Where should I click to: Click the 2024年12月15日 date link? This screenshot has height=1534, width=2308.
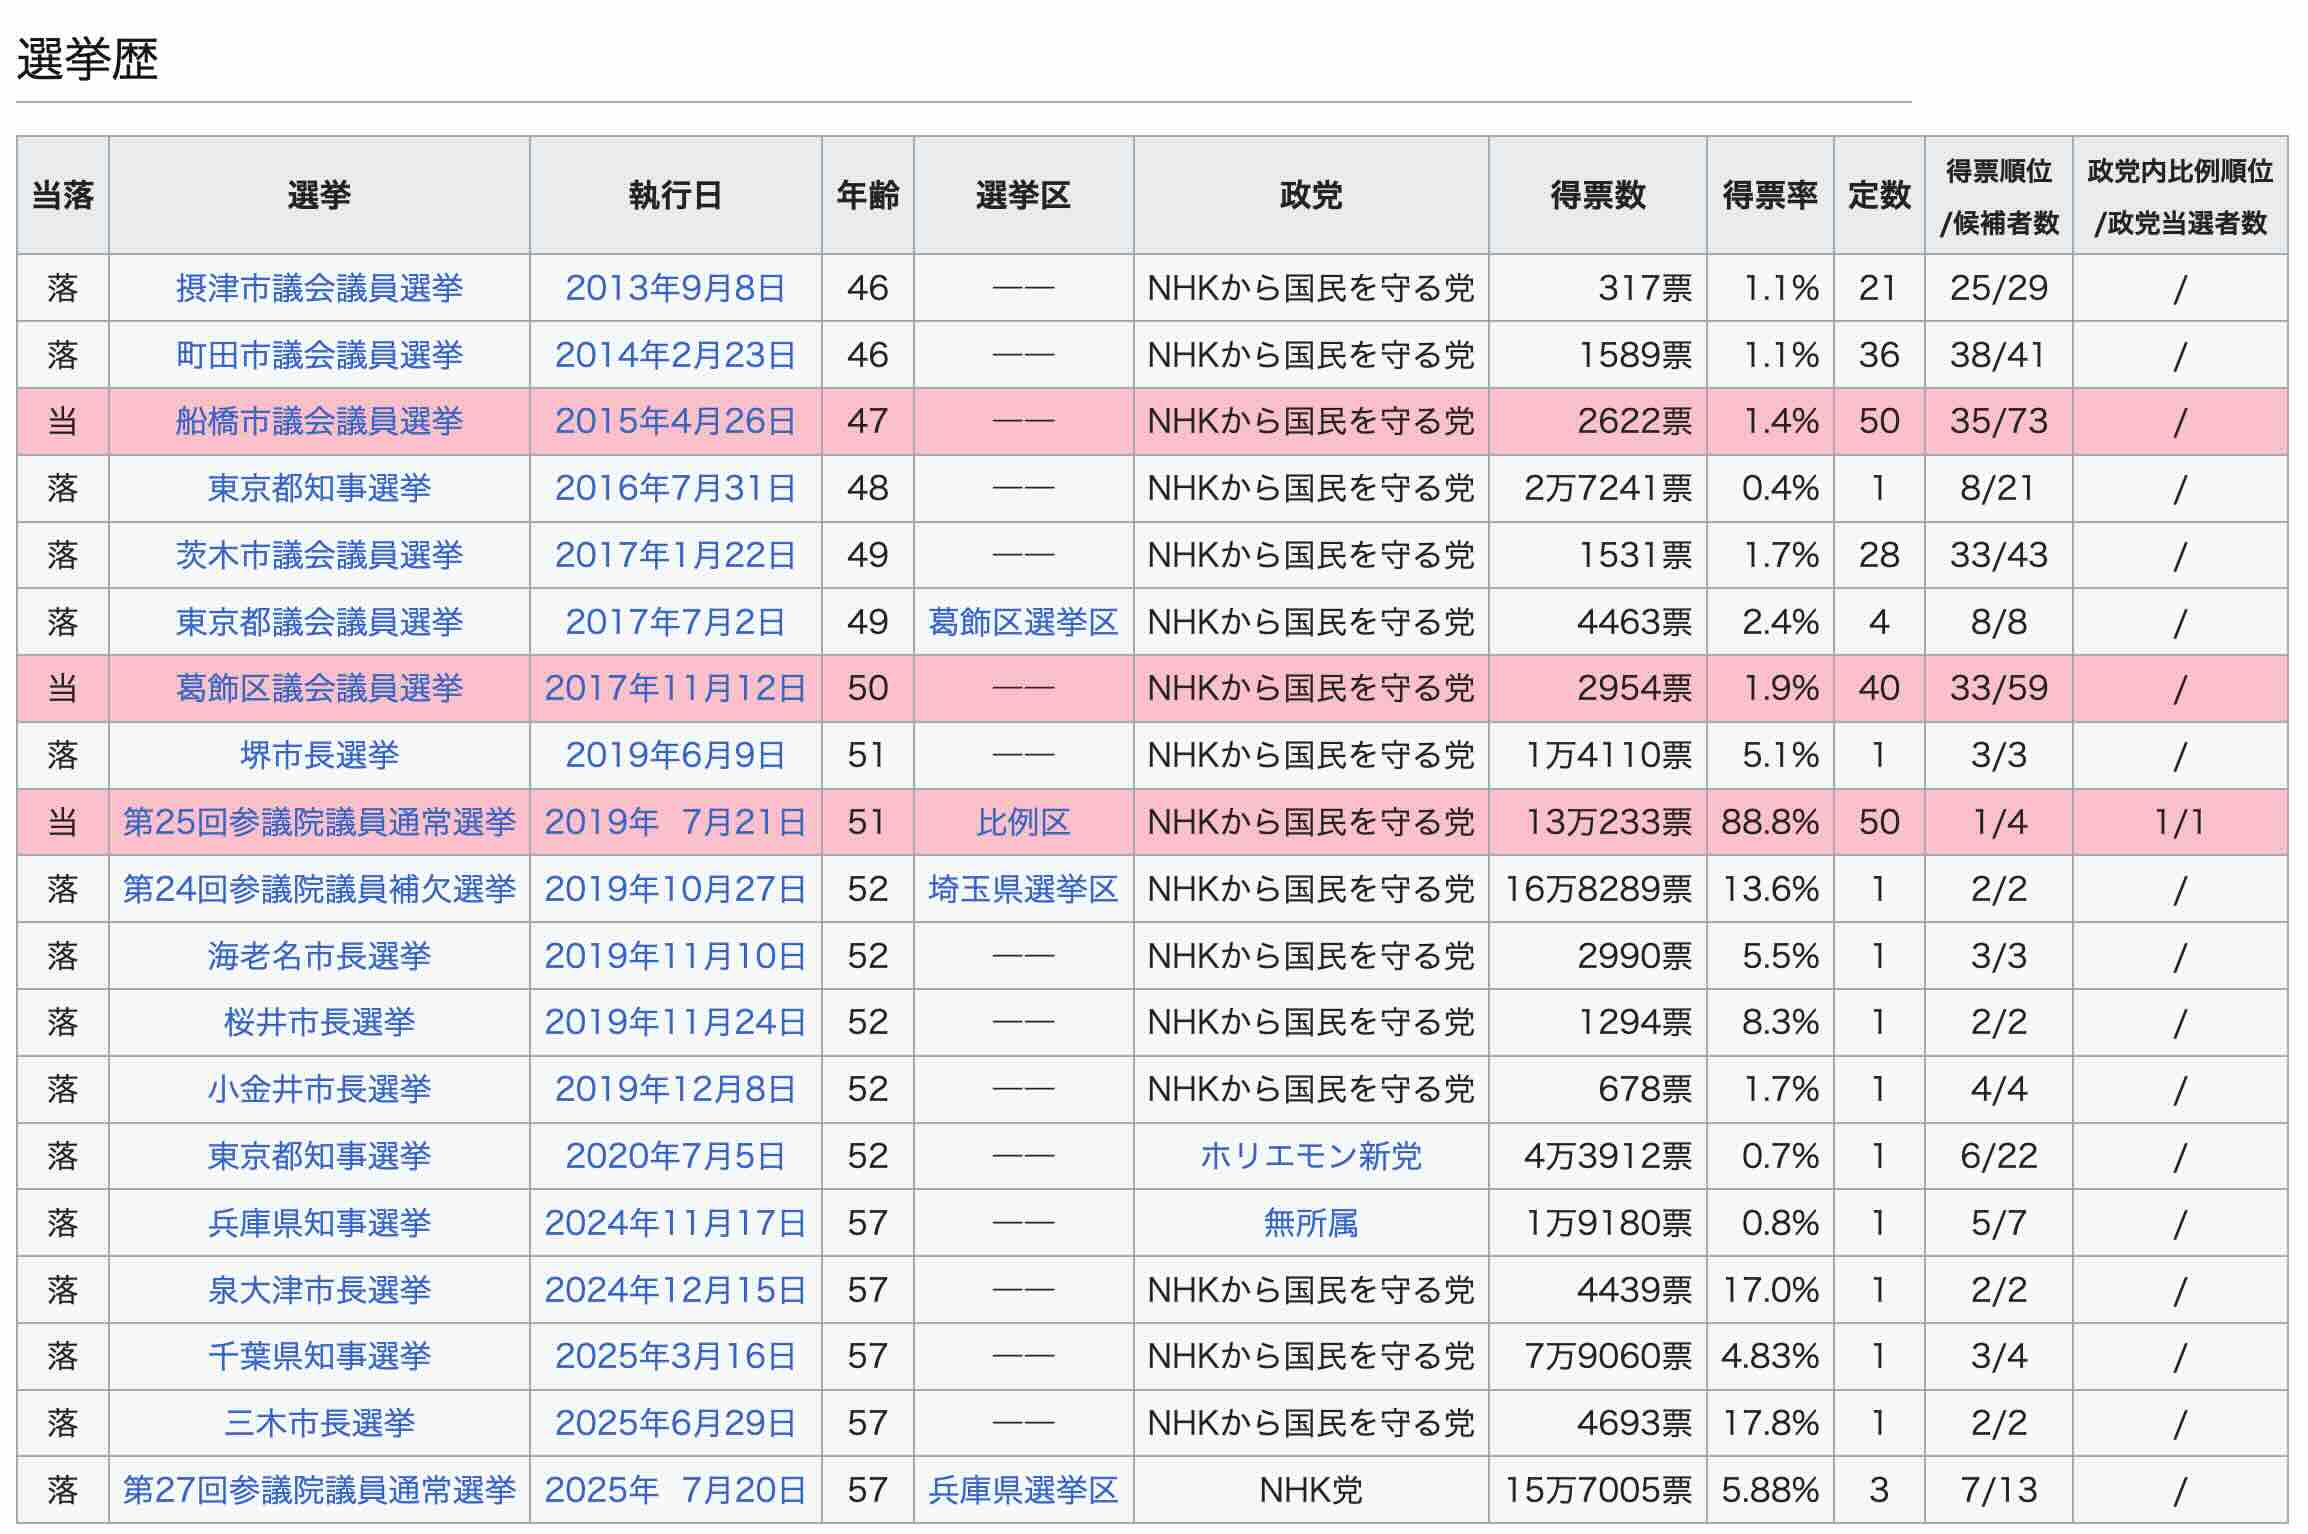675,1290
